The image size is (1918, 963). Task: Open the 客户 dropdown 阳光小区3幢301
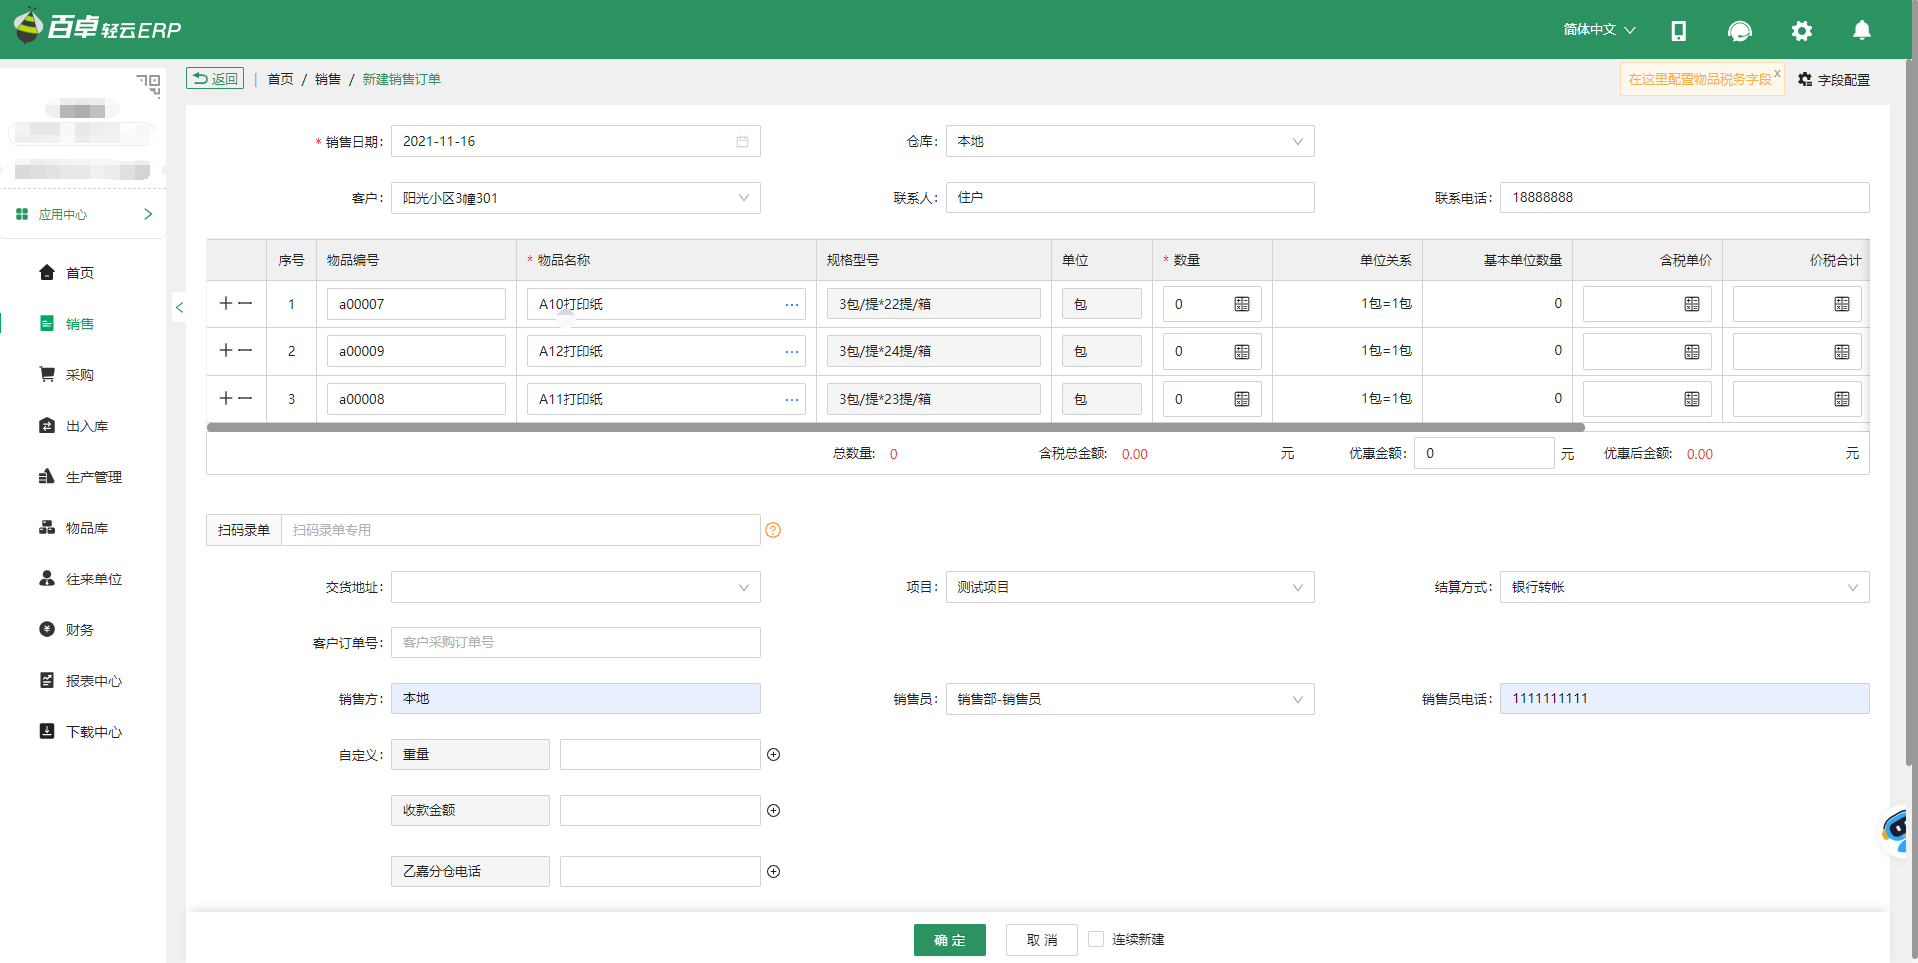click(576, 198)
